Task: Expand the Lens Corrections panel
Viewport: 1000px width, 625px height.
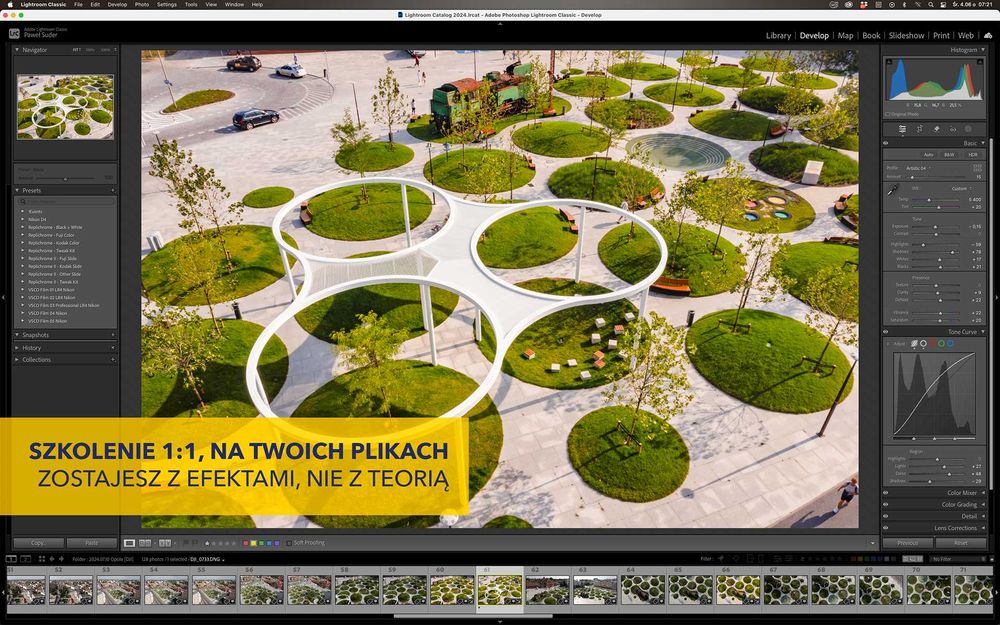Action: (982, 528)
